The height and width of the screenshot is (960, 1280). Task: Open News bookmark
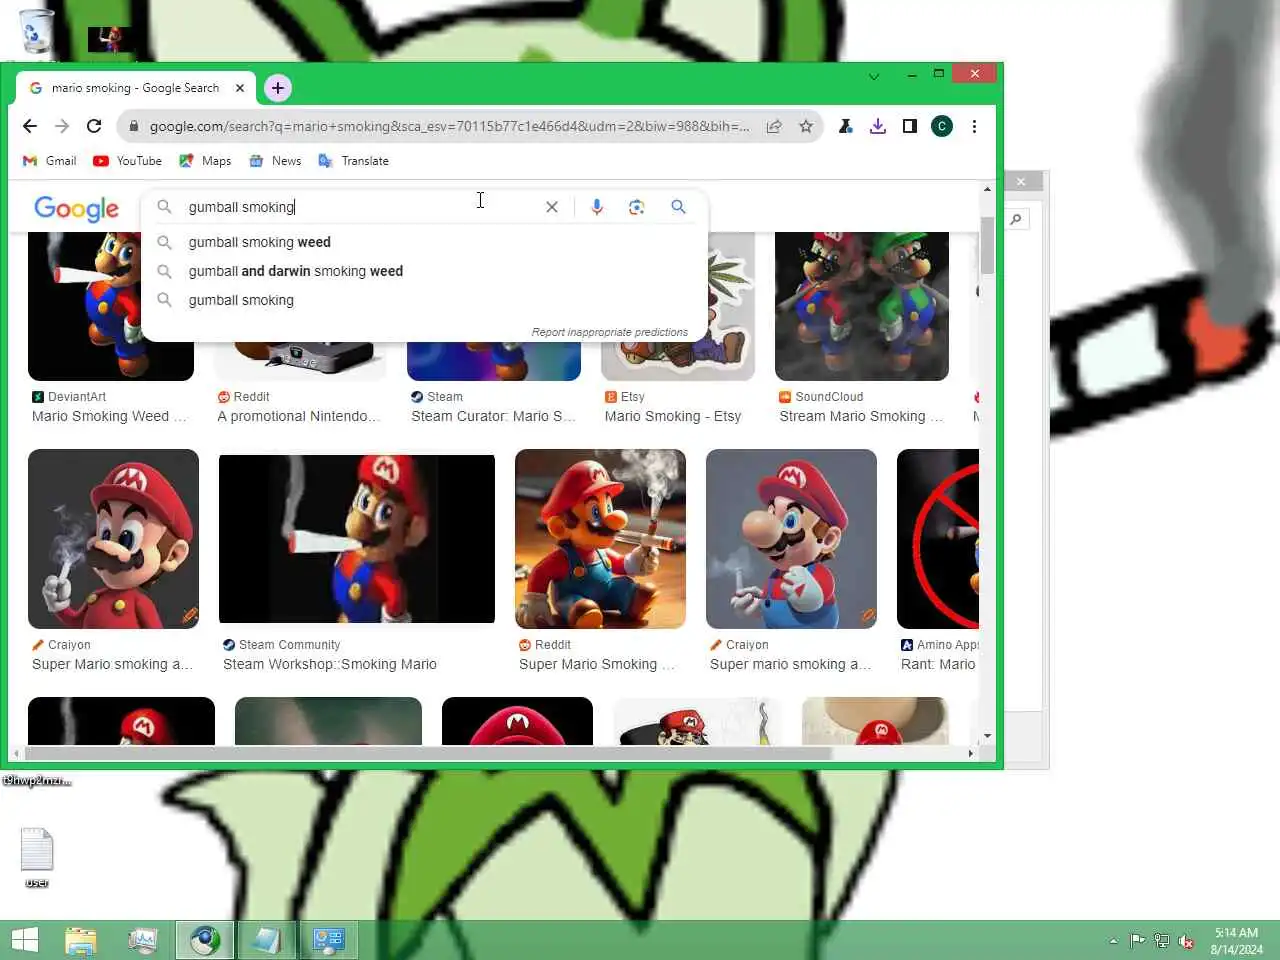275,161
